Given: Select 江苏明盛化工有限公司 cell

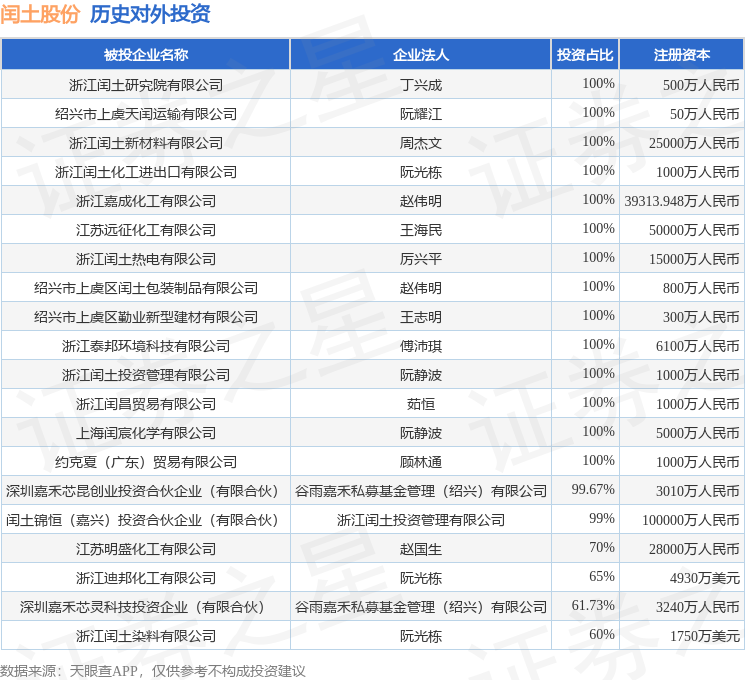Looking at the screenshot, I should coord(146,549).
